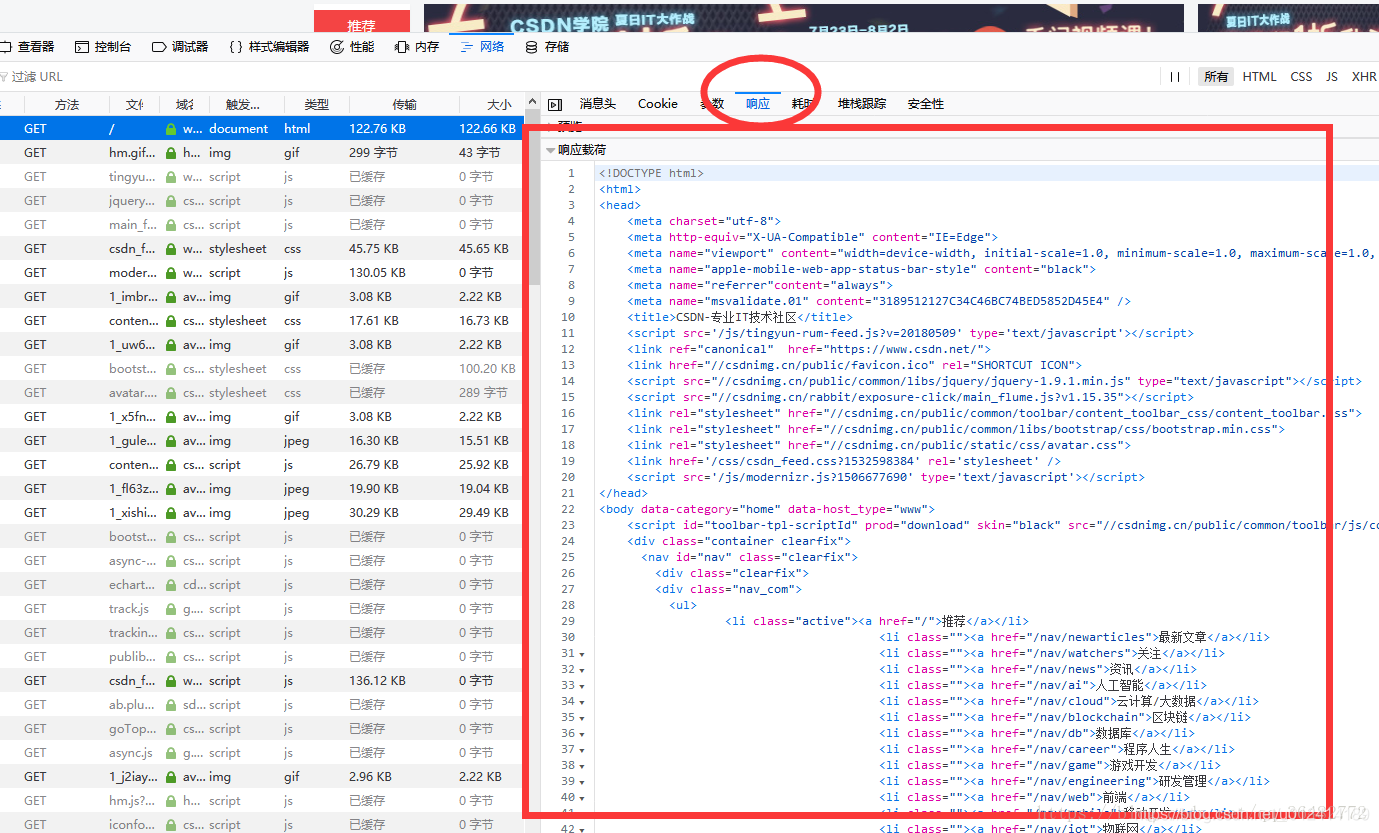Click the lock icon in the 1_x5fn gif row
Screen dimensions: 1379x833
[x=171, y=417]
